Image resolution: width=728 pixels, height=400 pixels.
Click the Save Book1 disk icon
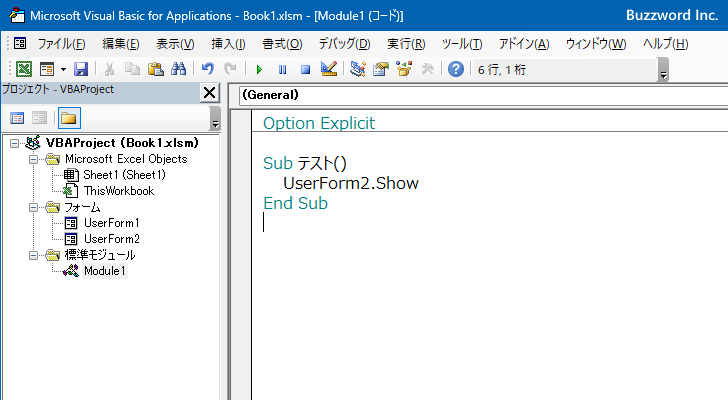coord(81,69)
